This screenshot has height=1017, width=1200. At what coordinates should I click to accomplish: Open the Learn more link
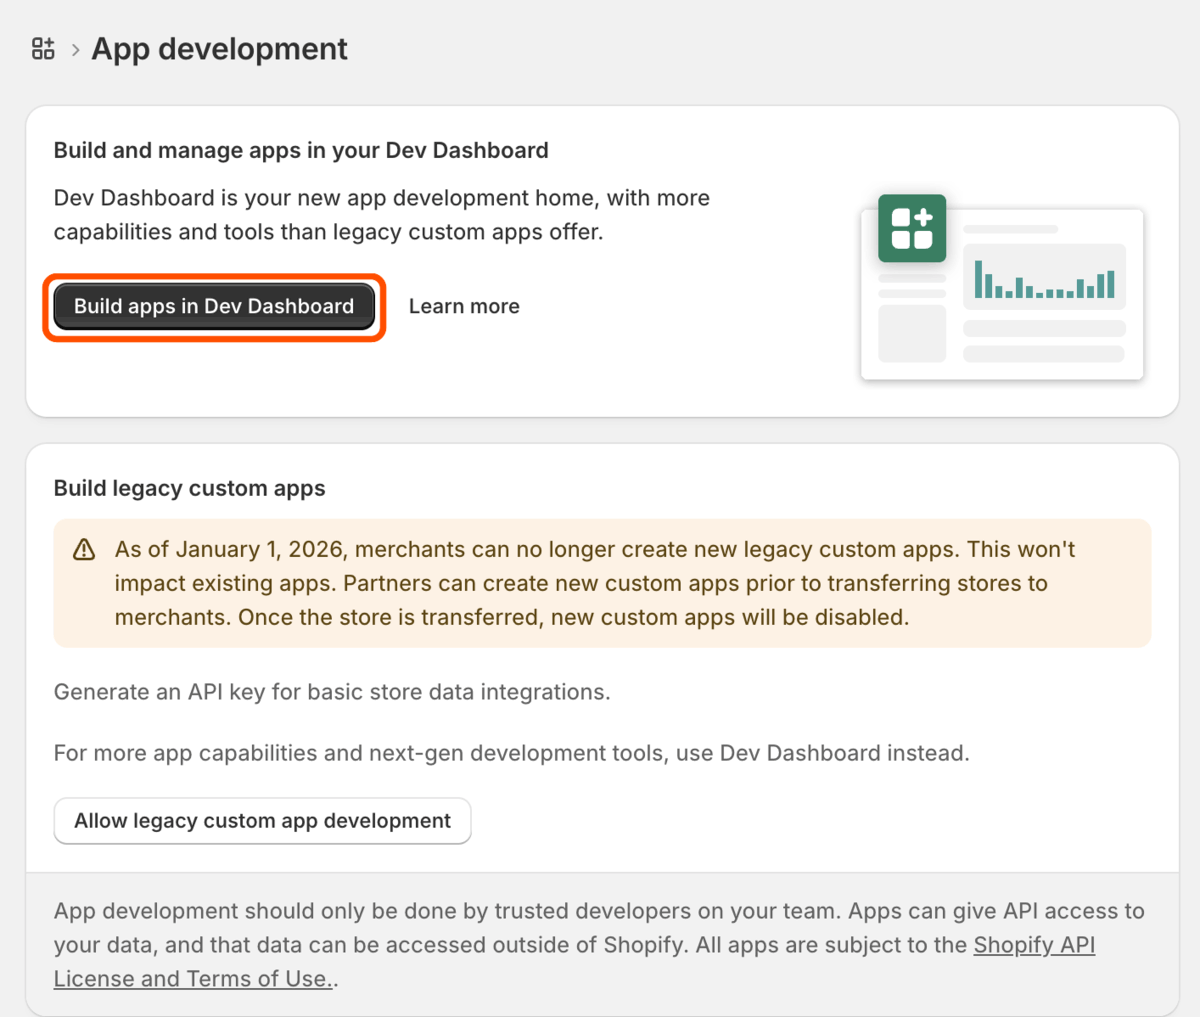click(x=464, y=306)
